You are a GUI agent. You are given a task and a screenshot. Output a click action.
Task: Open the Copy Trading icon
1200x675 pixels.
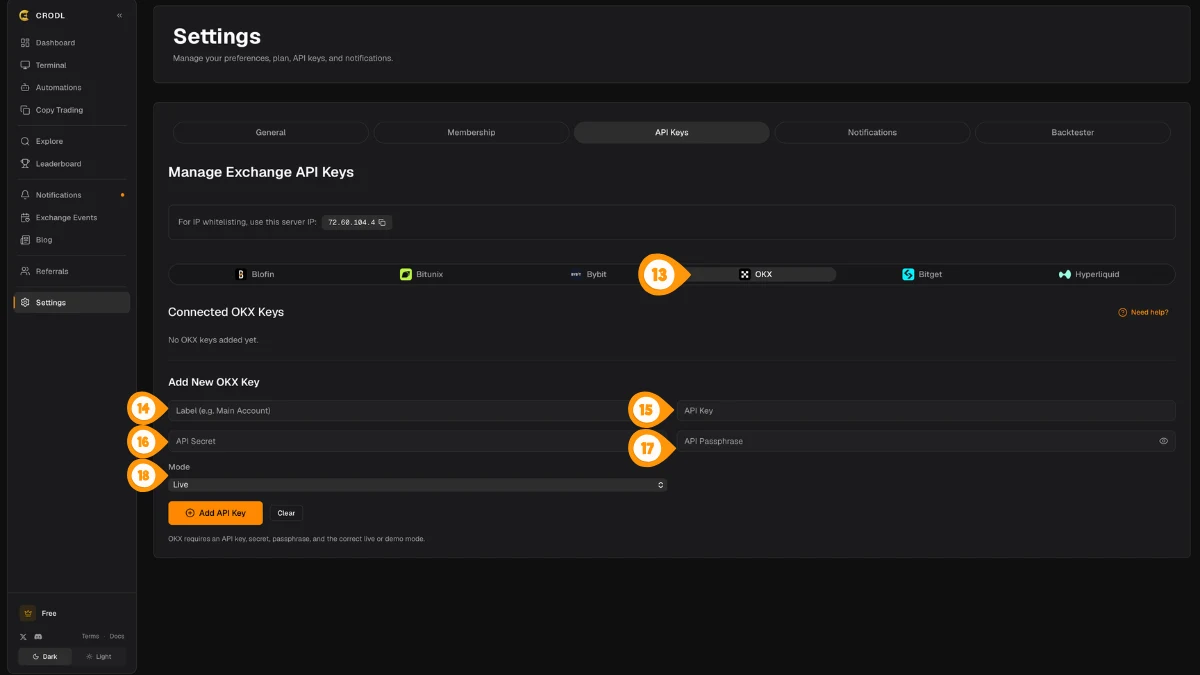point(25,110)
